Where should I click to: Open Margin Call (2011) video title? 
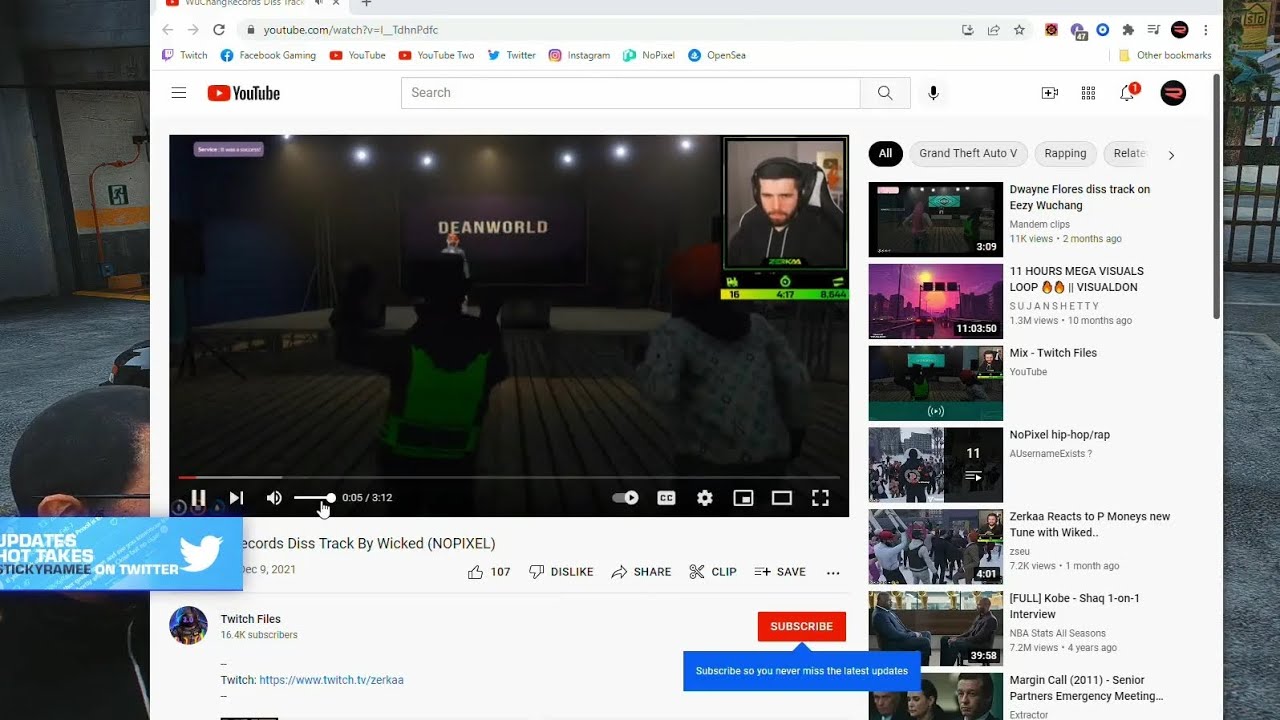coord(1087,688)
